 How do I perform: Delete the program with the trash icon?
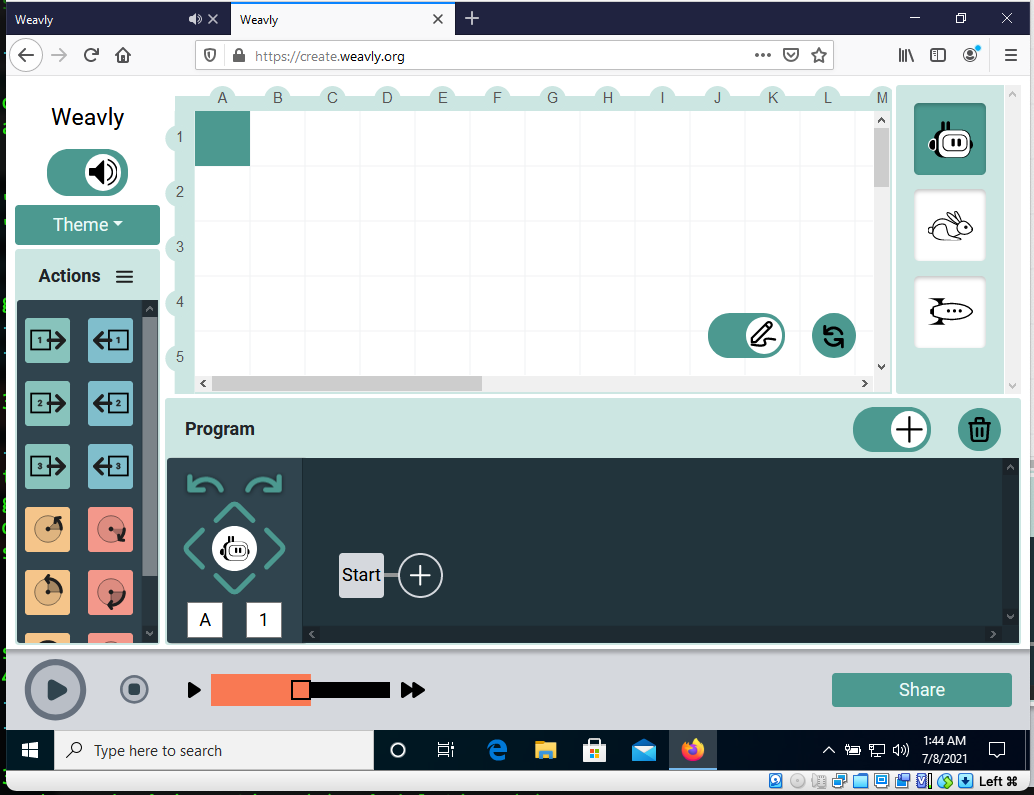pos(979,430)
